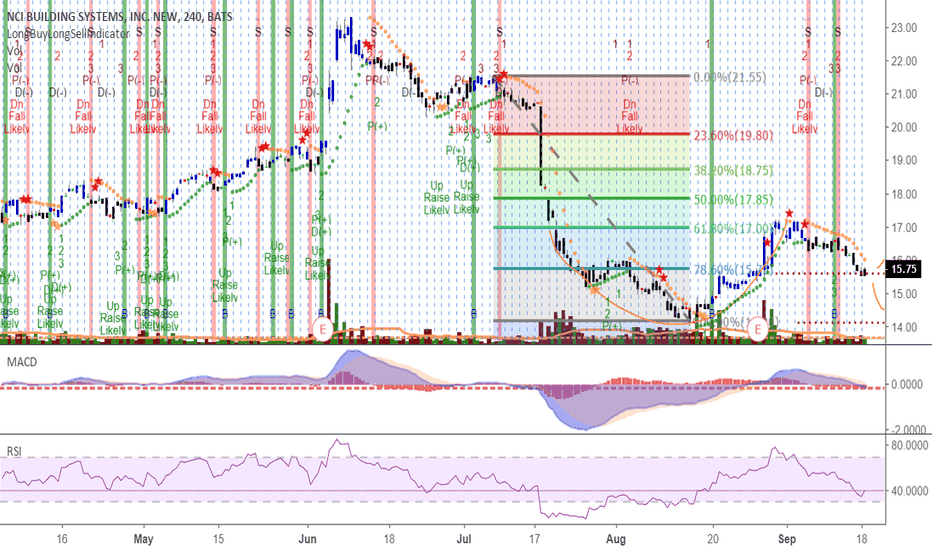Click the 15.00 price axis label
The width and height of the screenshot is (932, 550).
pos(903,294)
